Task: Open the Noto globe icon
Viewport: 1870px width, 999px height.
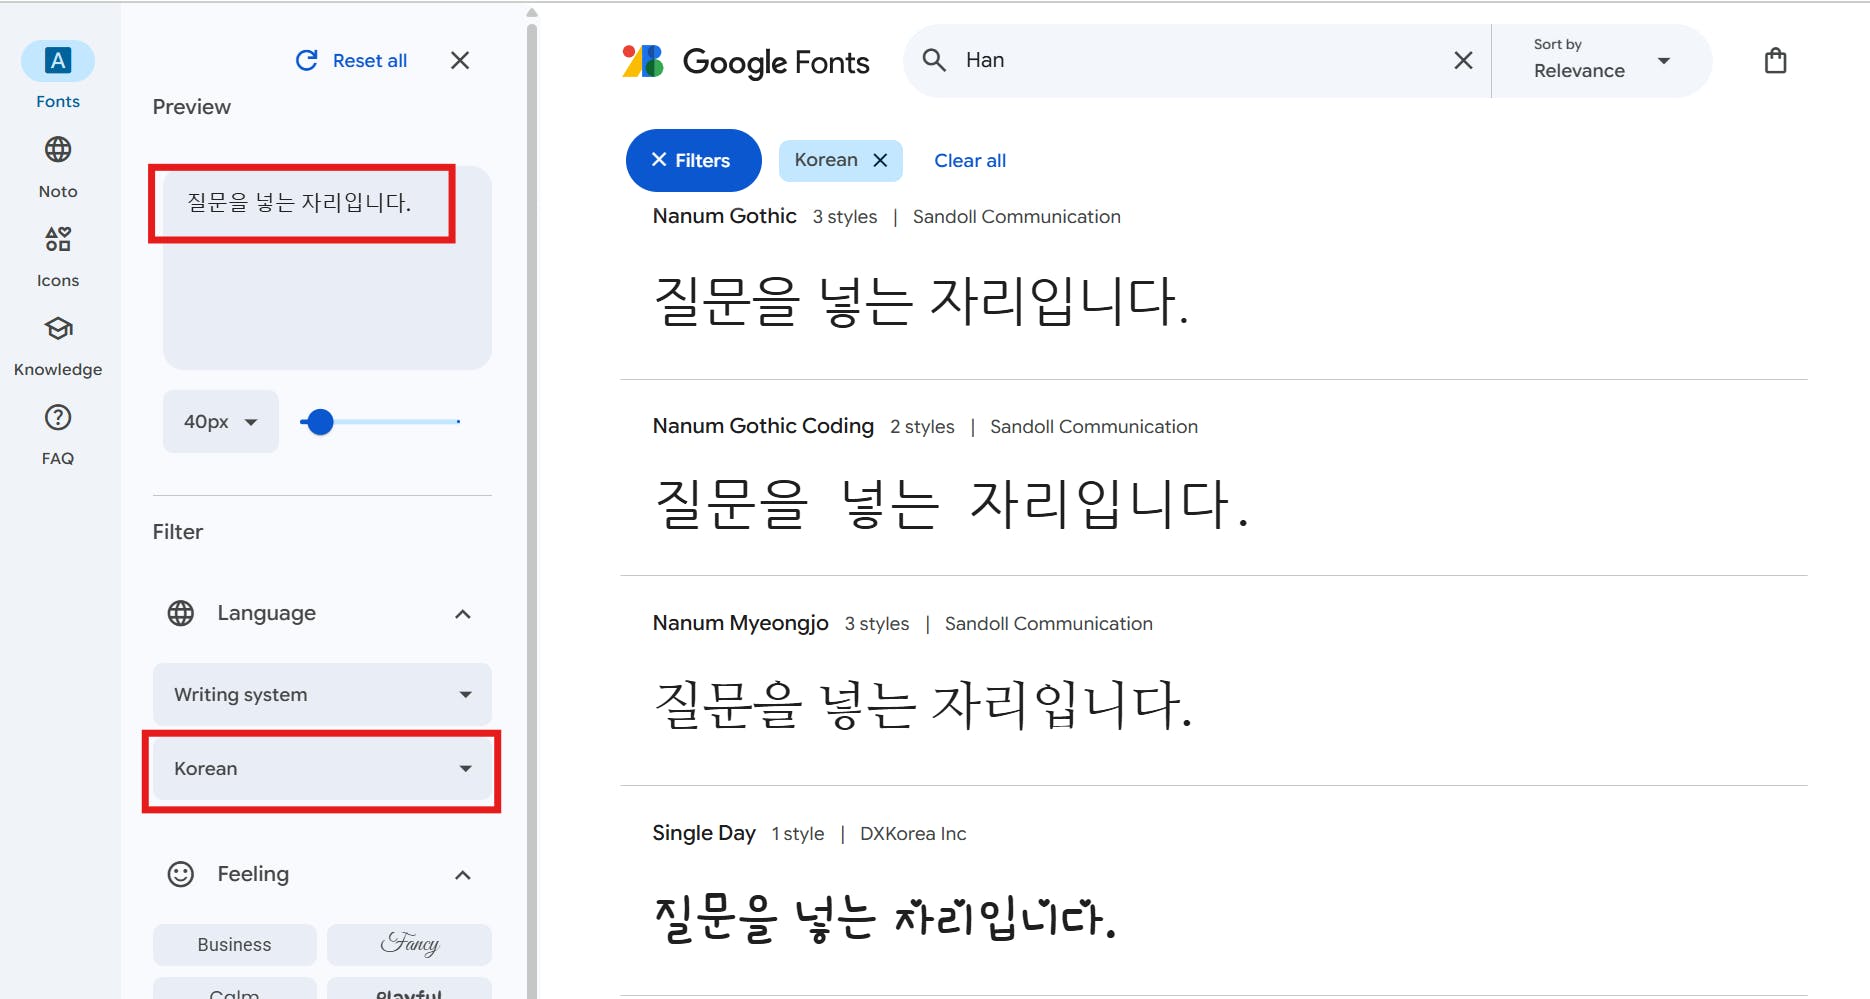Action: [x=58, y=150]
